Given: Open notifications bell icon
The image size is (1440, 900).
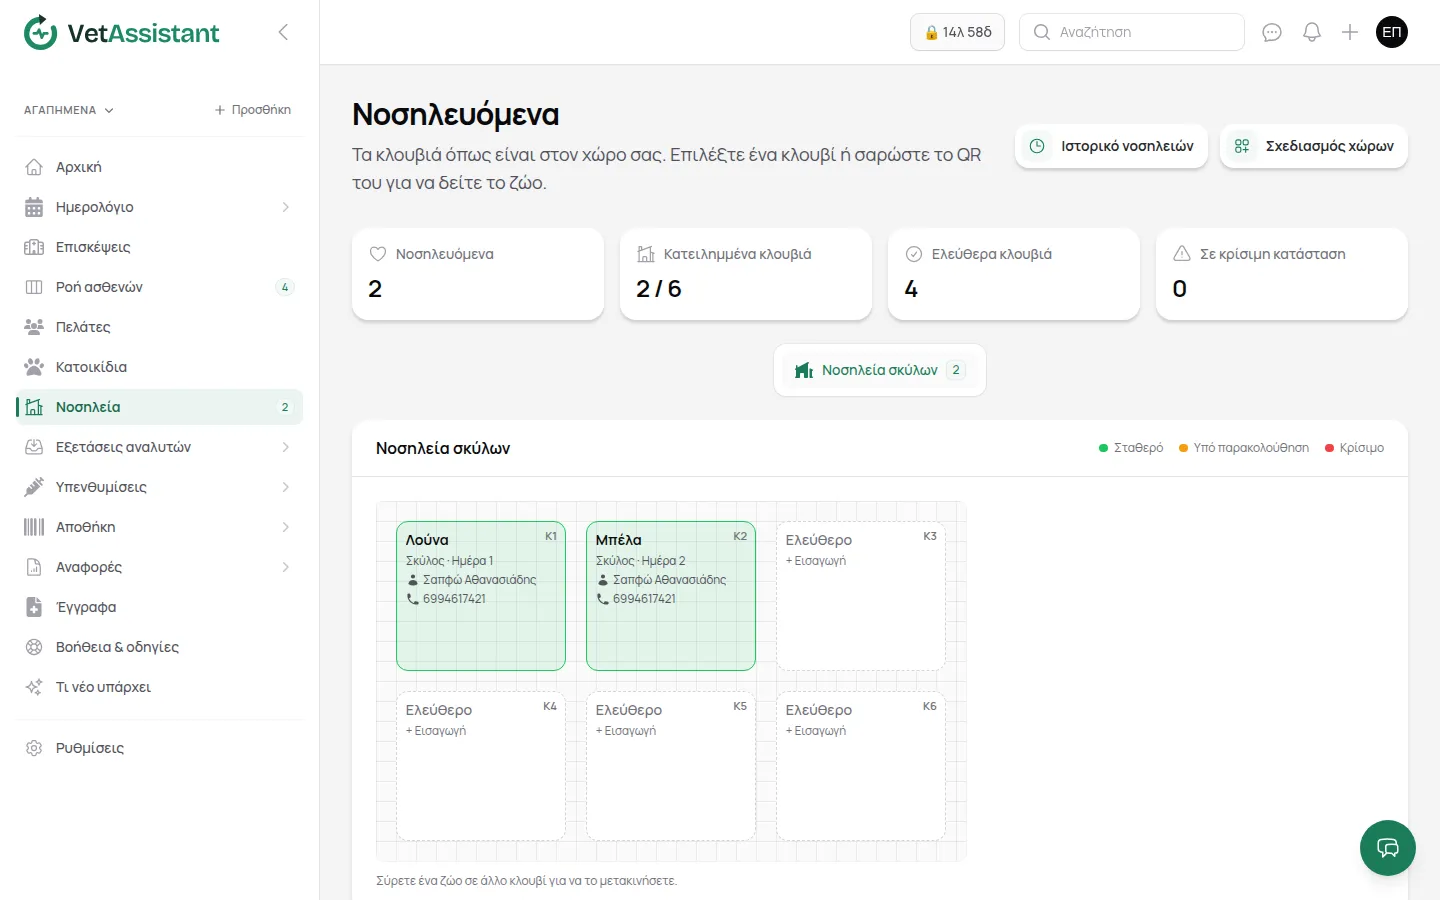Looking at the screenshot, I should click(x=1312, y=32).
